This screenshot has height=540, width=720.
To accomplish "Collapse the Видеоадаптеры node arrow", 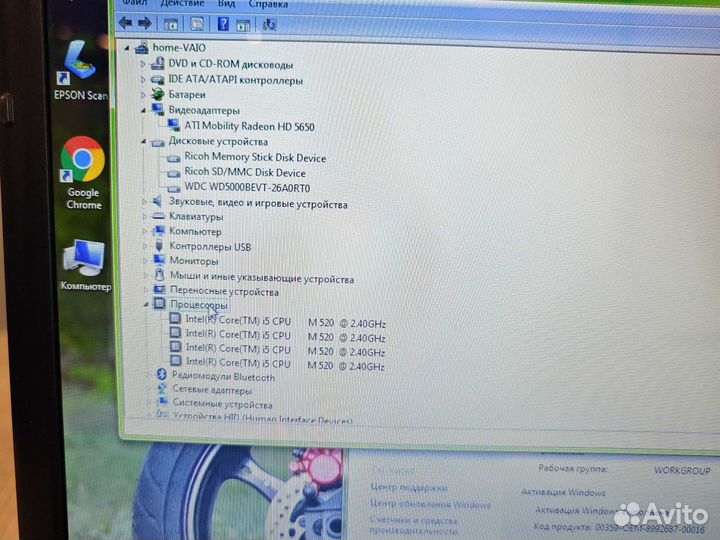I will (143, 110).
